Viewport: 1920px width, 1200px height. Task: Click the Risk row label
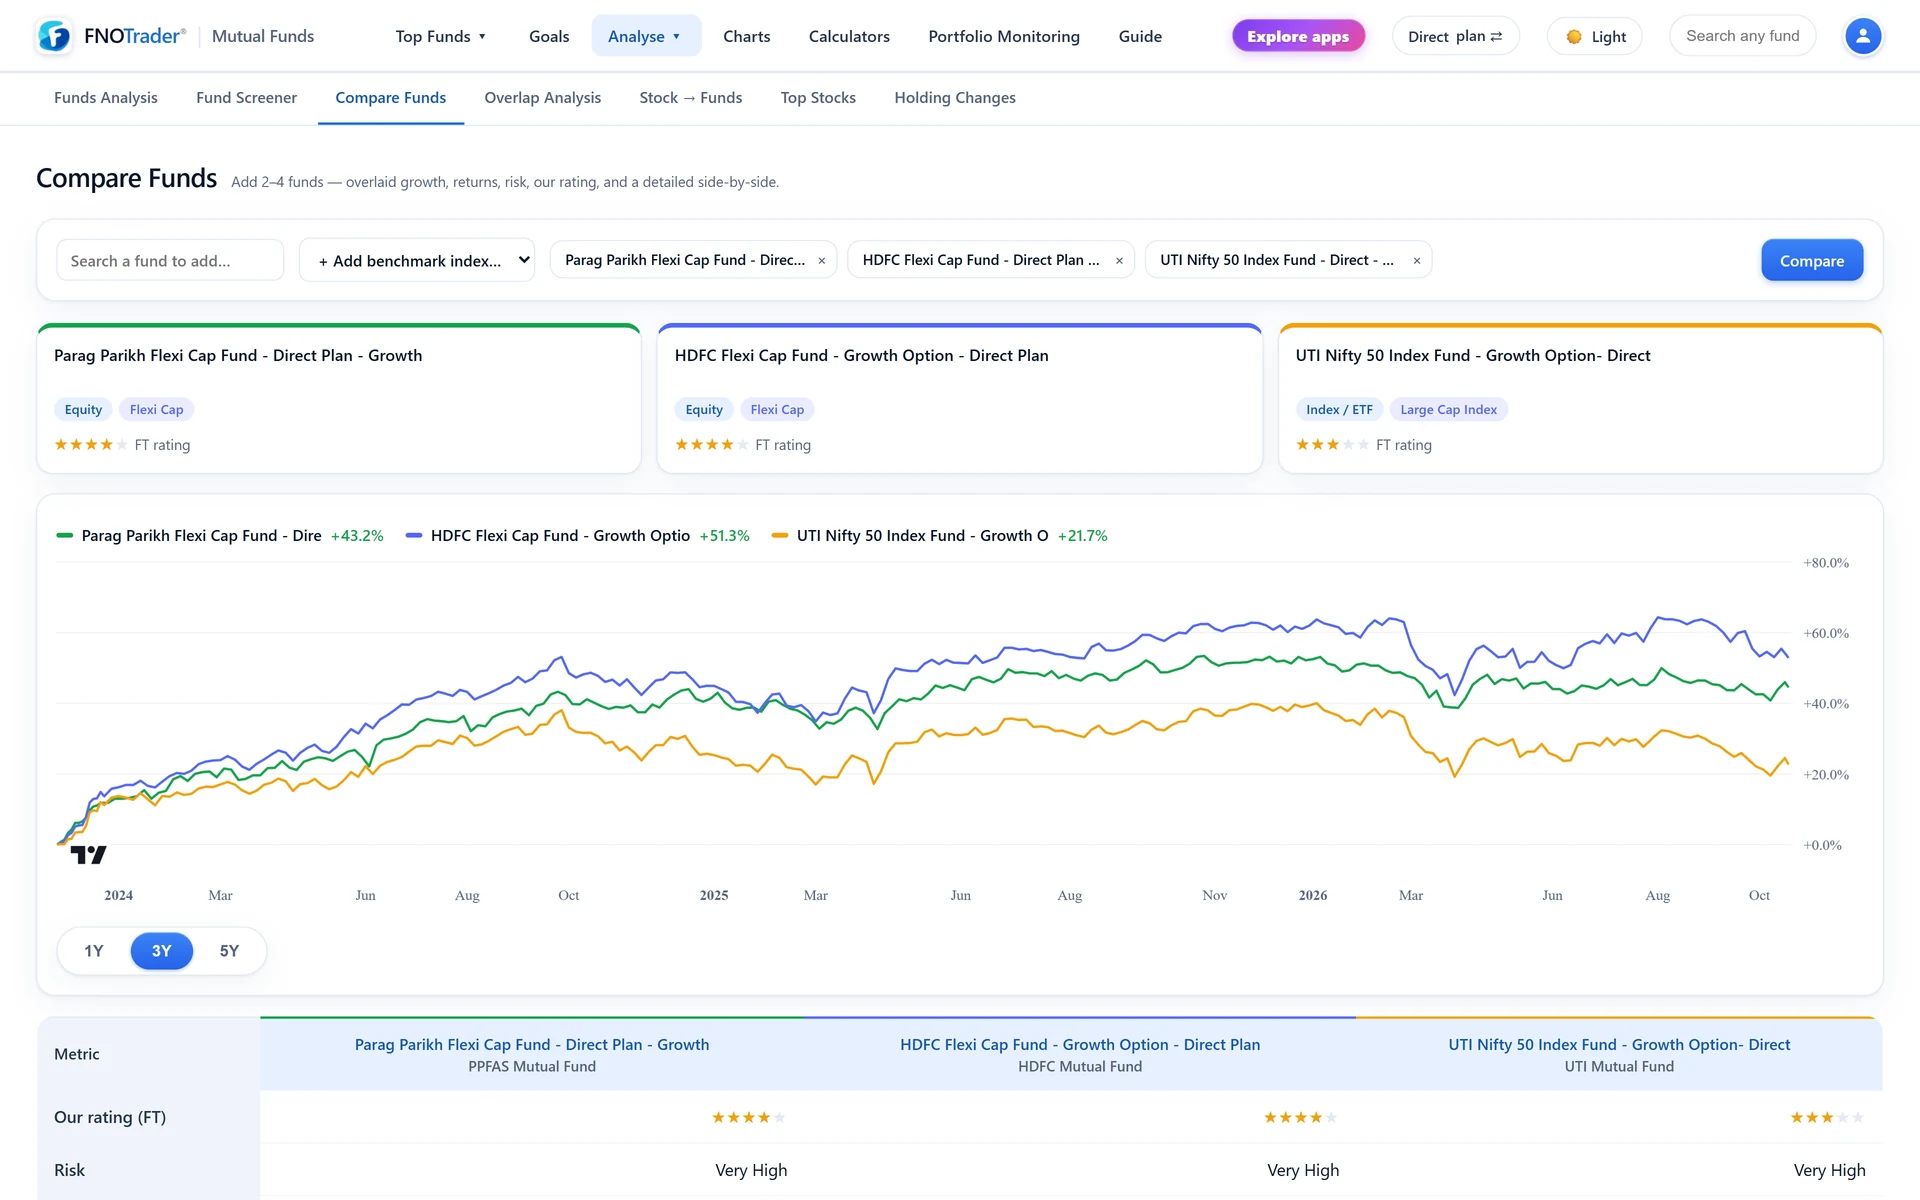point(69,1170)
